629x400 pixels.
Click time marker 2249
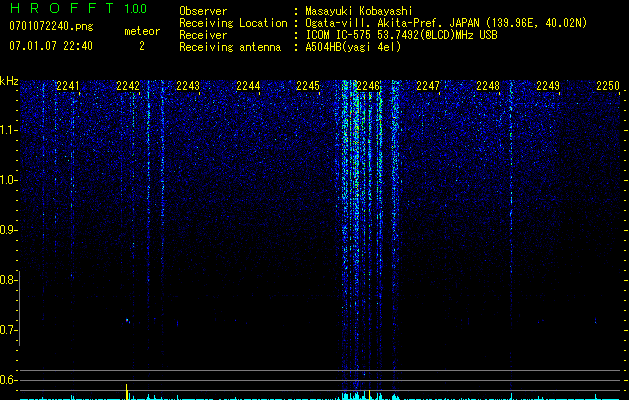click(x=548, y=86)
